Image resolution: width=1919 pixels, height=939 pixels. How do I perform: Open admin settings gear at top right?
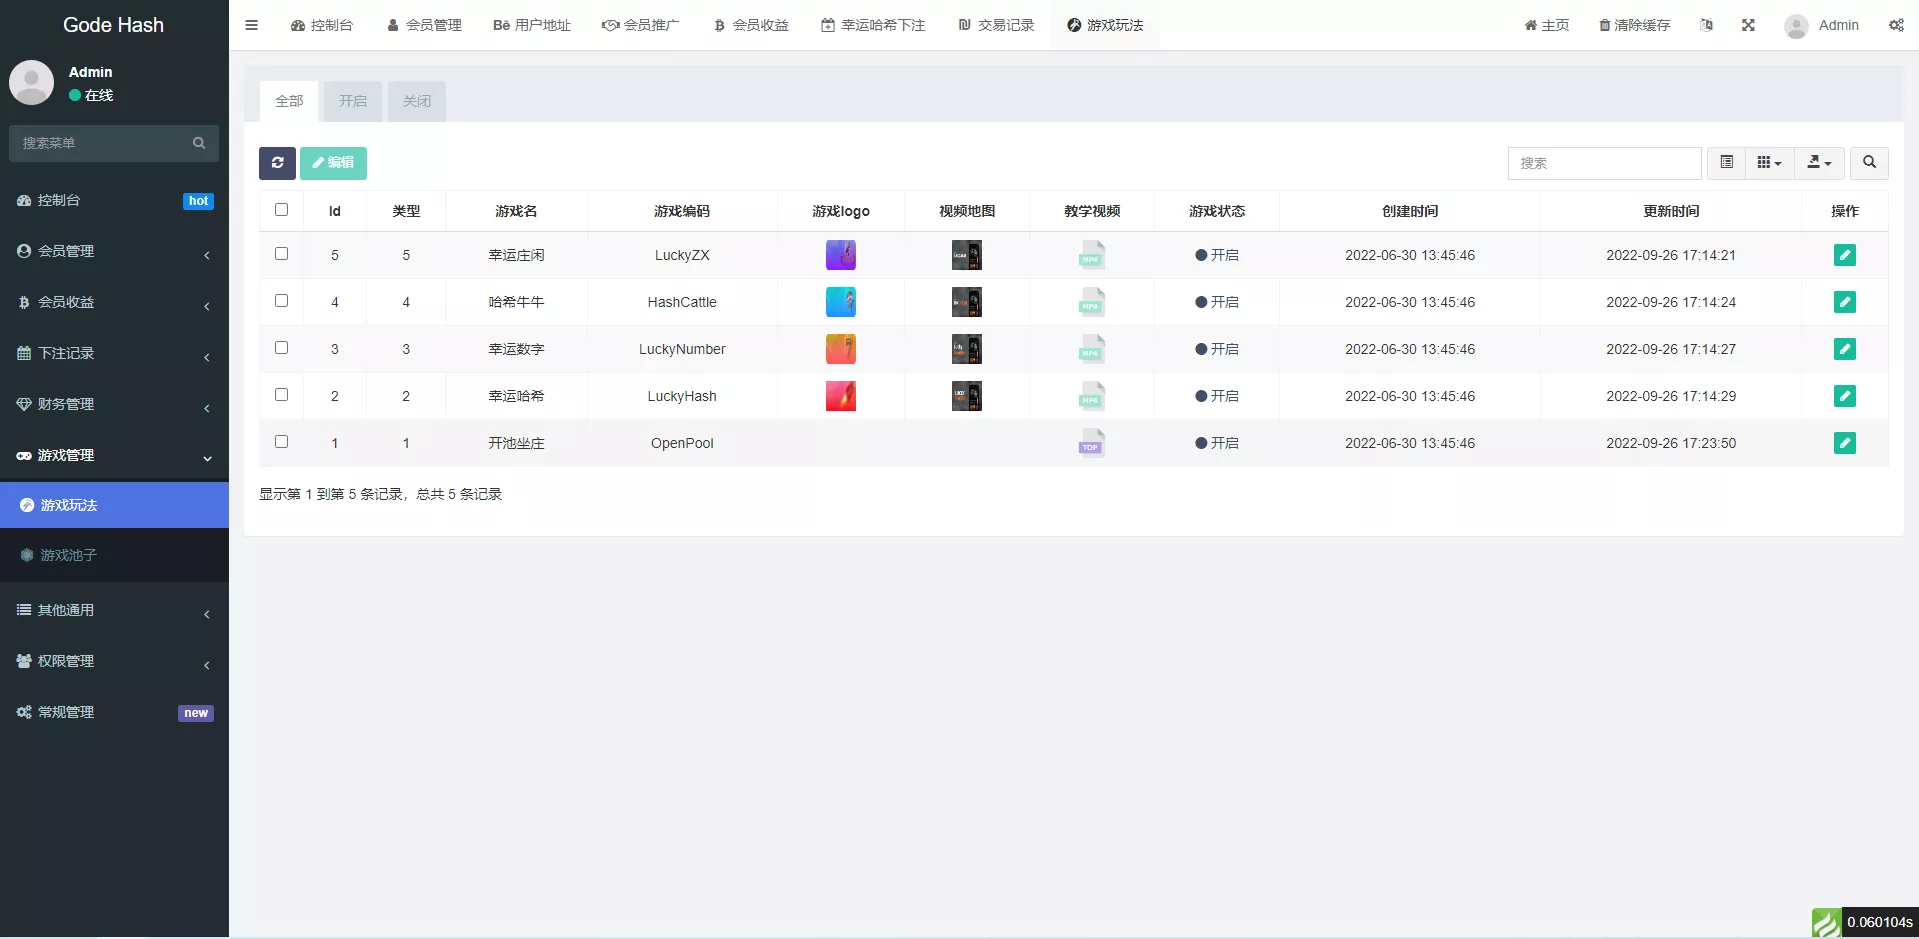point(1896,25)
